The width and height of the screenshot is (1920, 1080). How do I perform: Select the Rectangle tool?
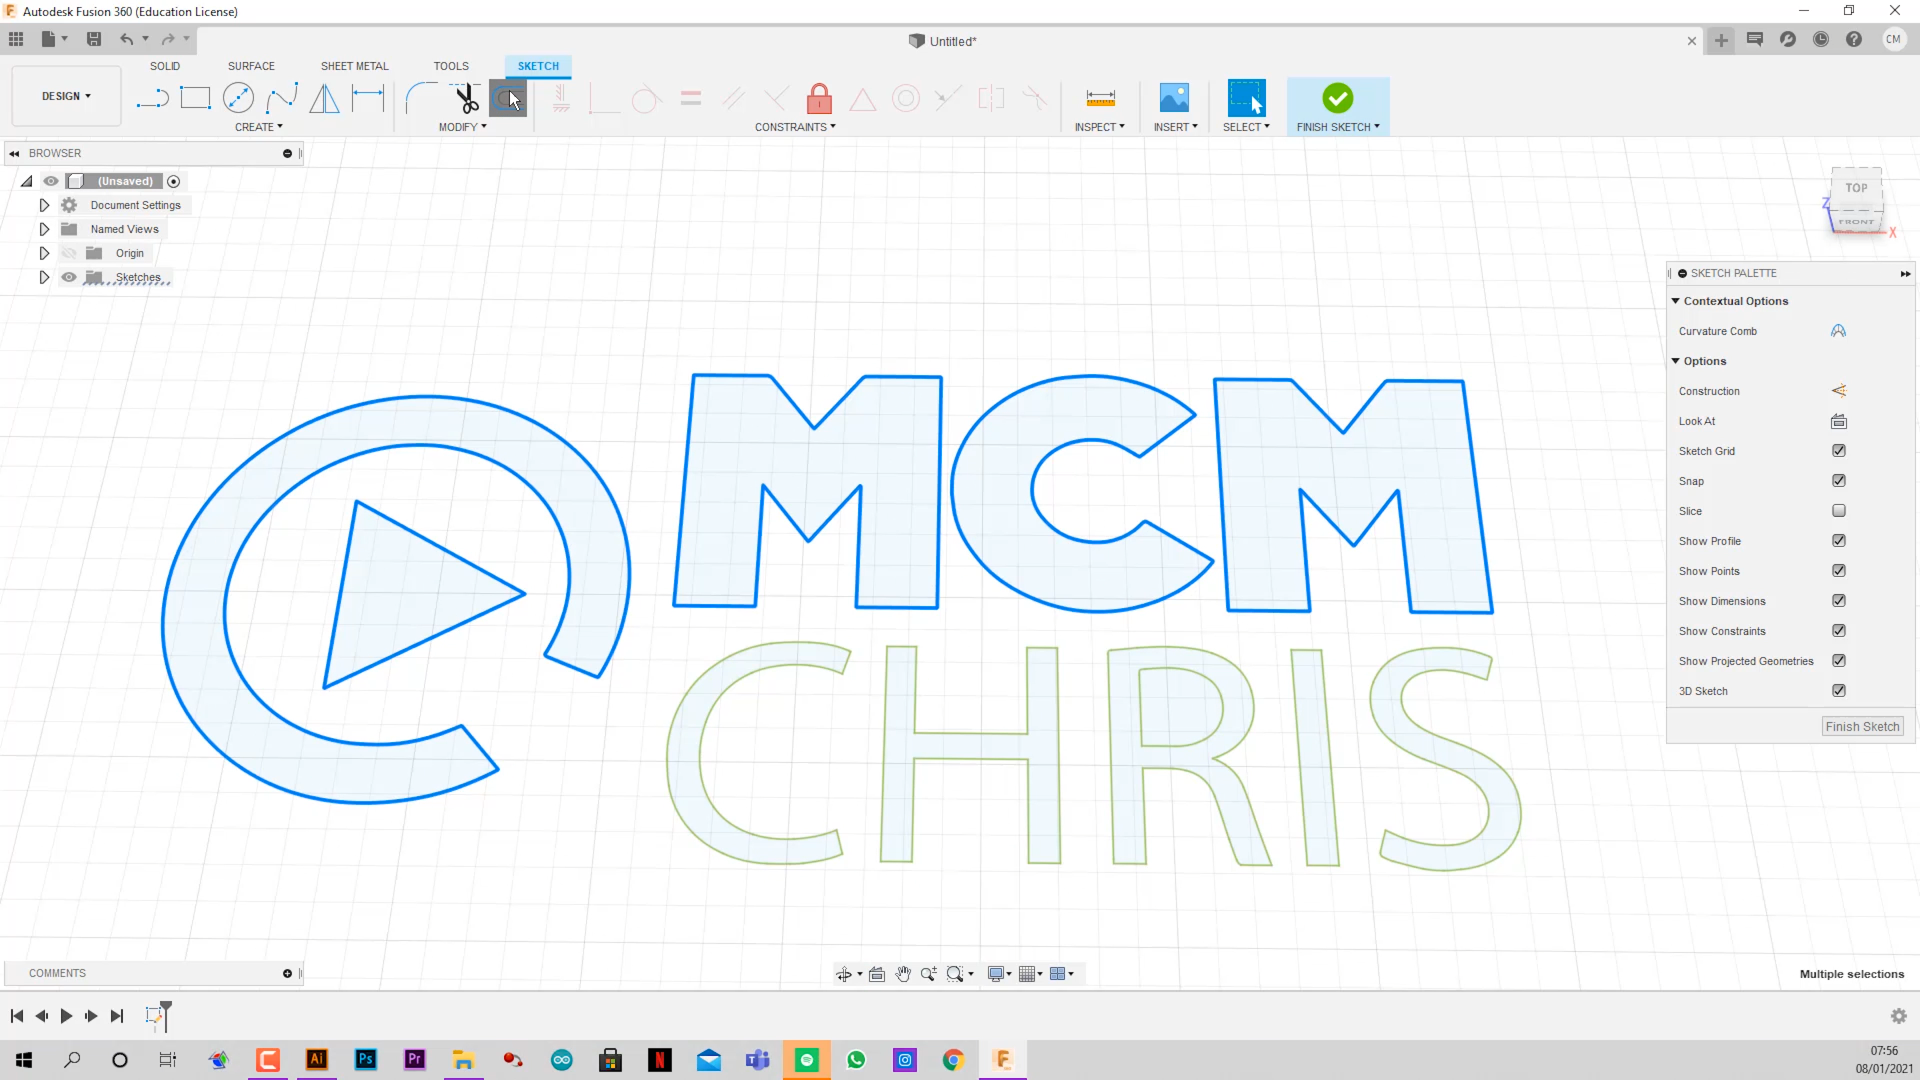coord(194,98)
